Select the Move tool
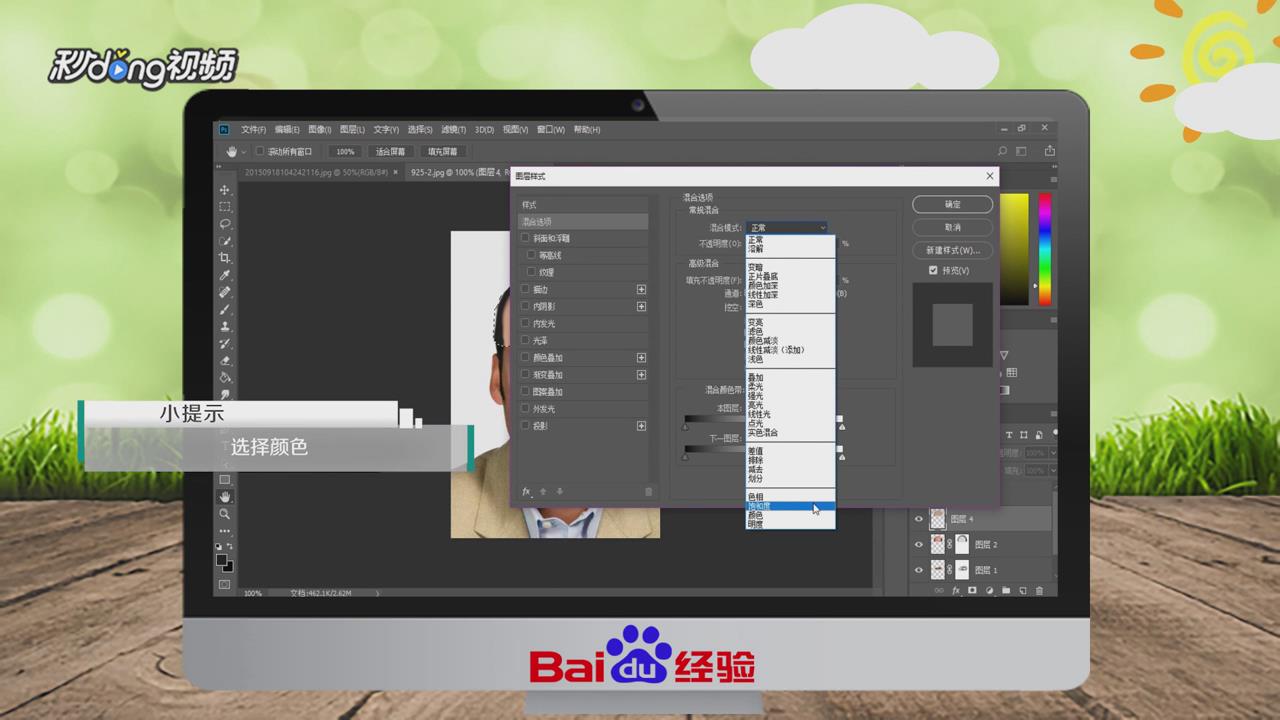 pyautogui.click(x=225, y=190)
